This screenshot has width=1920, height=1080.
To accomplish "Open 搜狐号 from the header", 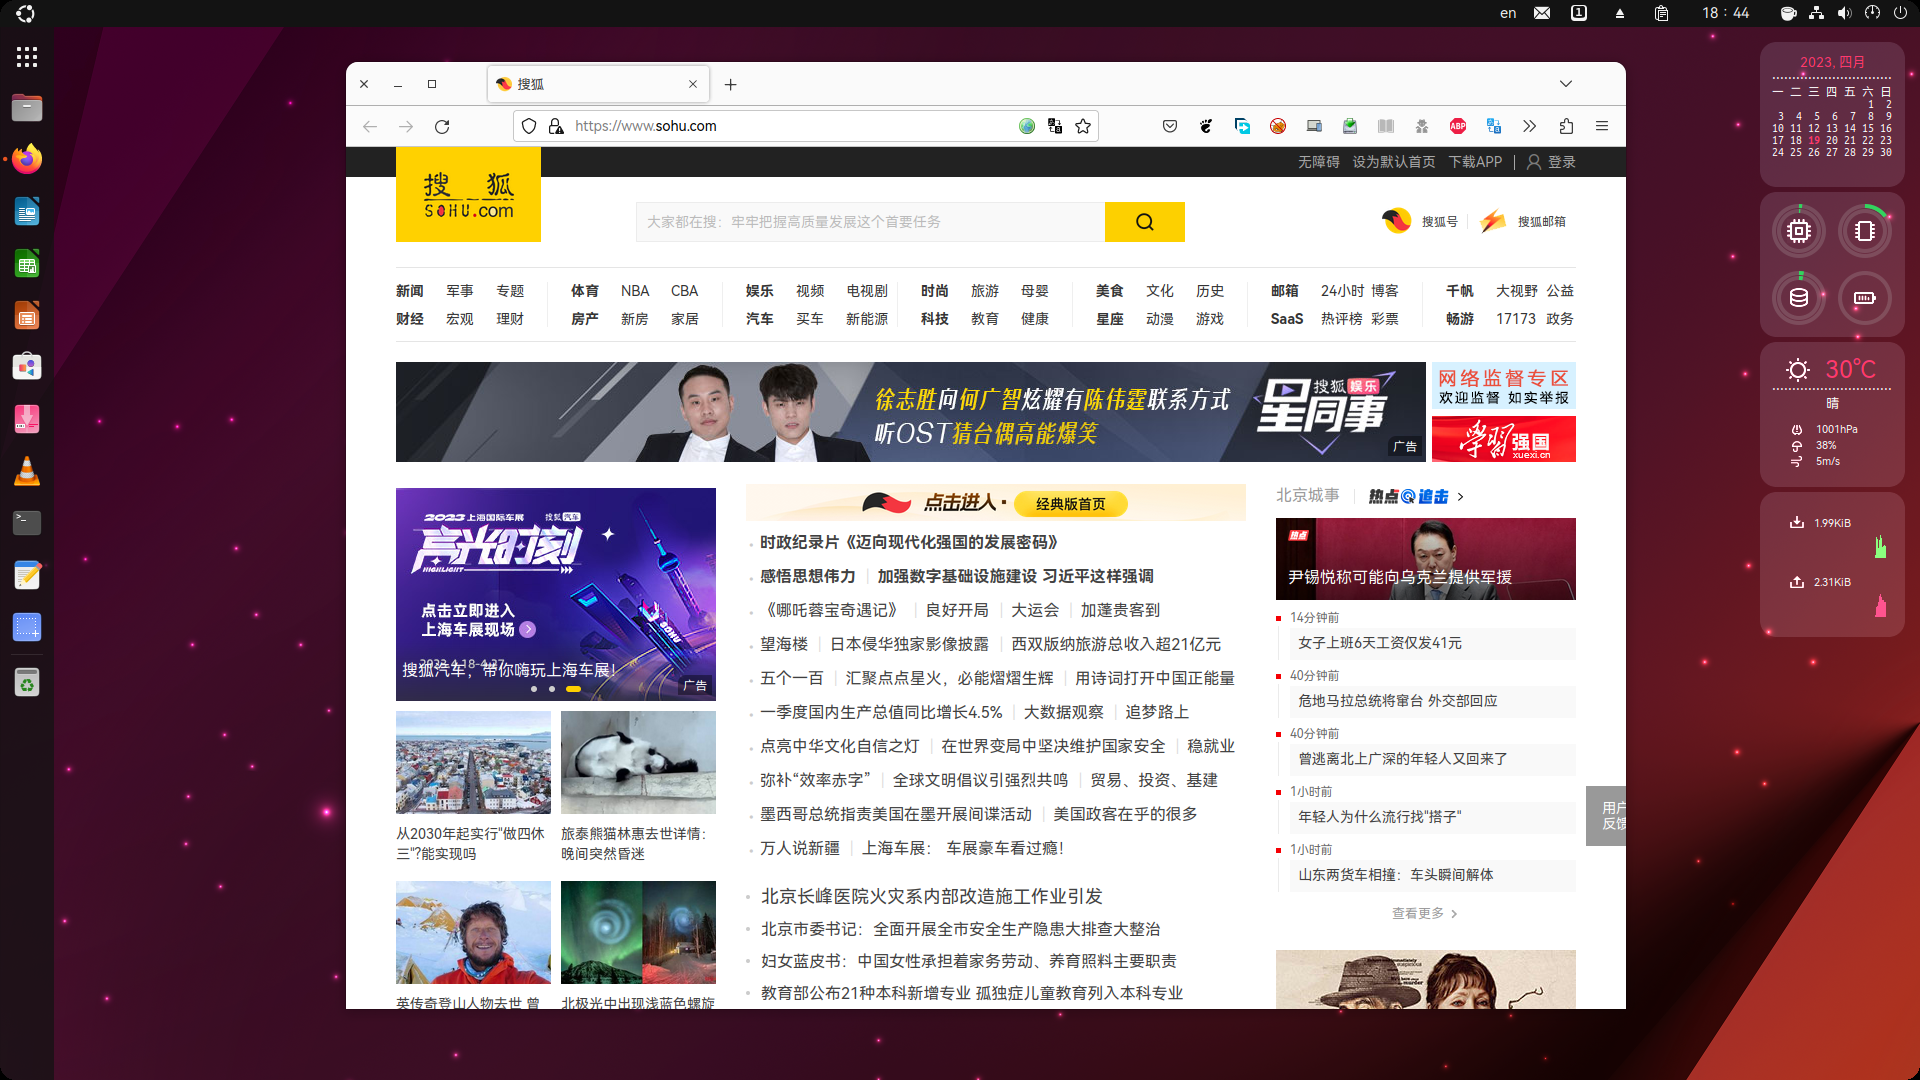I will (1420, 221).
